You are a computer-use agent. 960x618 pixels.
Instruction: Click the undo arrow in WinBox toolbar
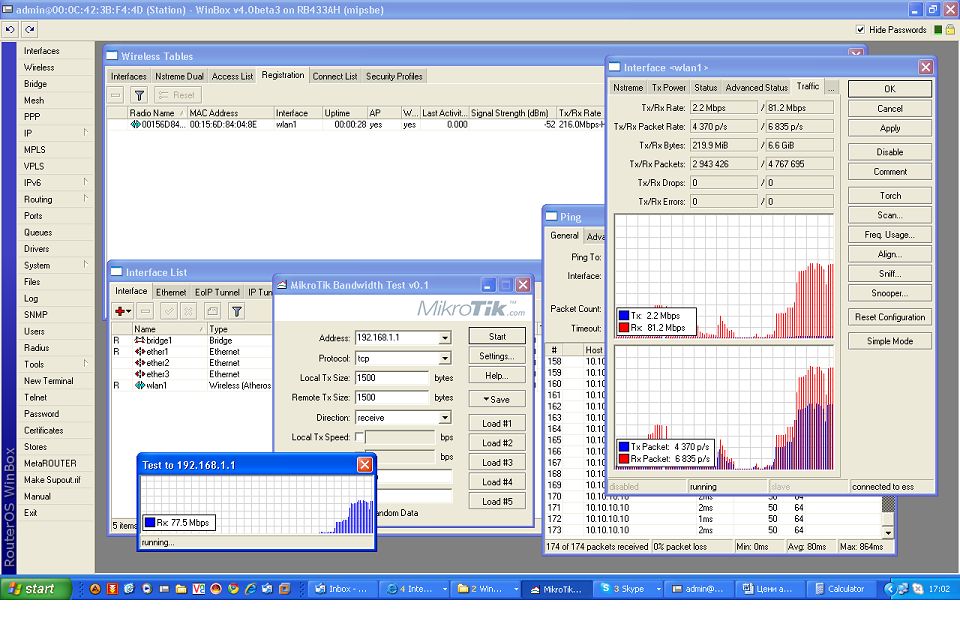click(x=10, y=30)
